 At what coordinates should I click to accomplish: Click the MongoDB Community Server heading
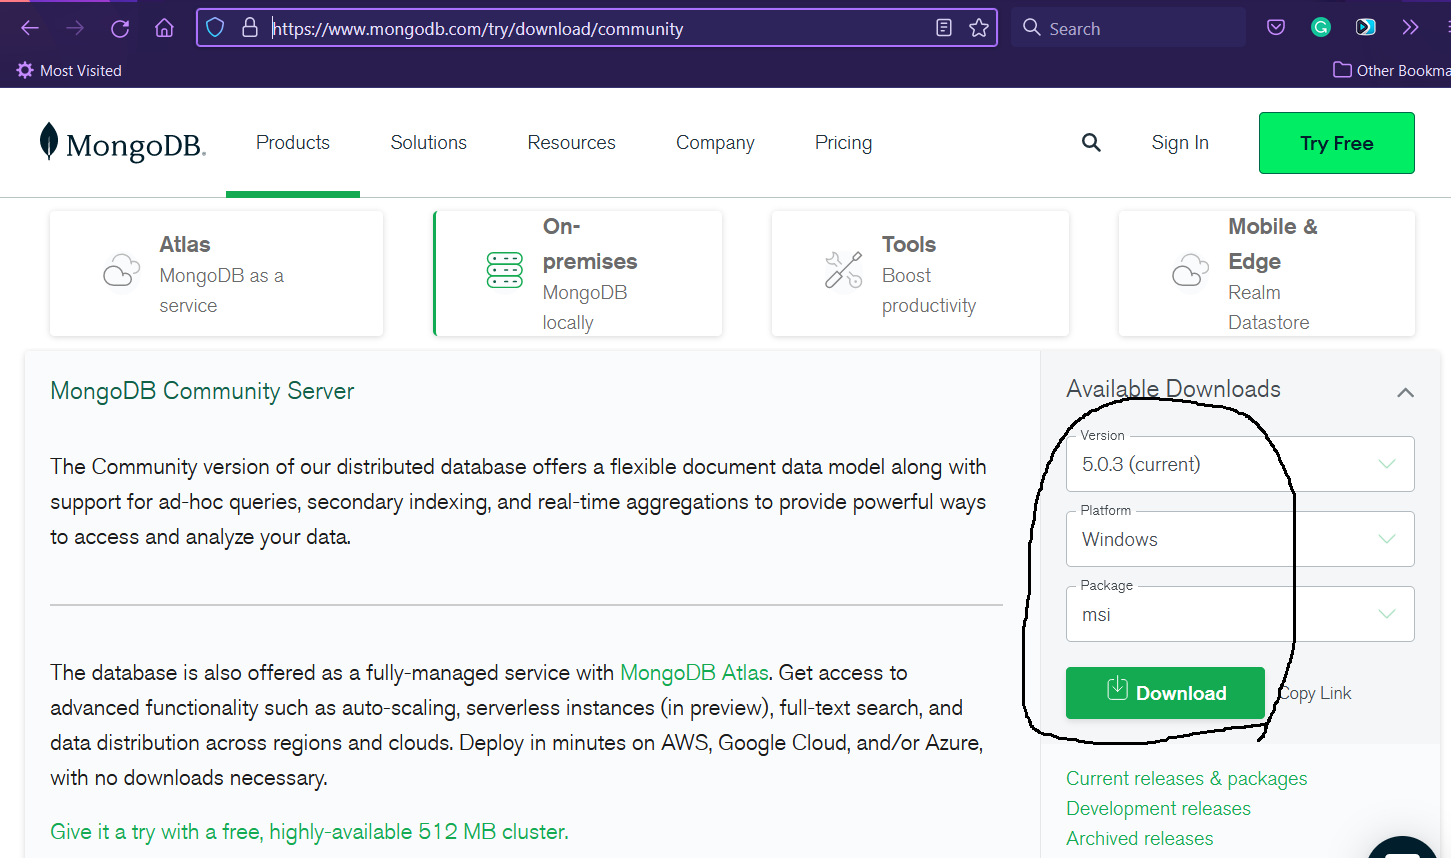coord(202,391)
